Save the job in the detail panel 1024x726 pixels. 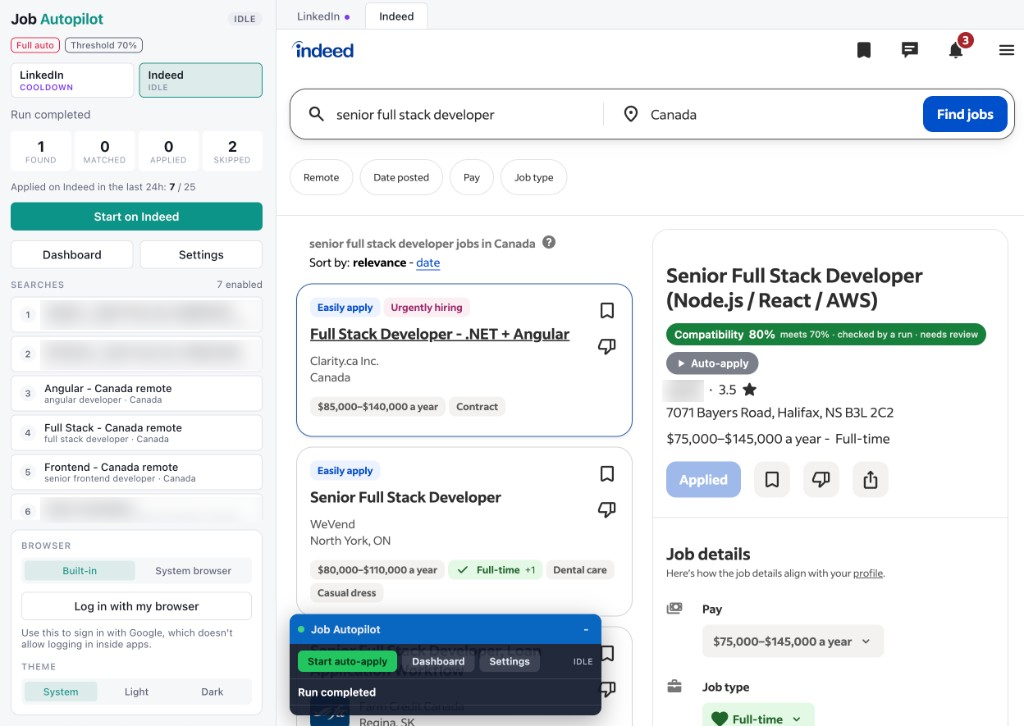coord(771,480)
